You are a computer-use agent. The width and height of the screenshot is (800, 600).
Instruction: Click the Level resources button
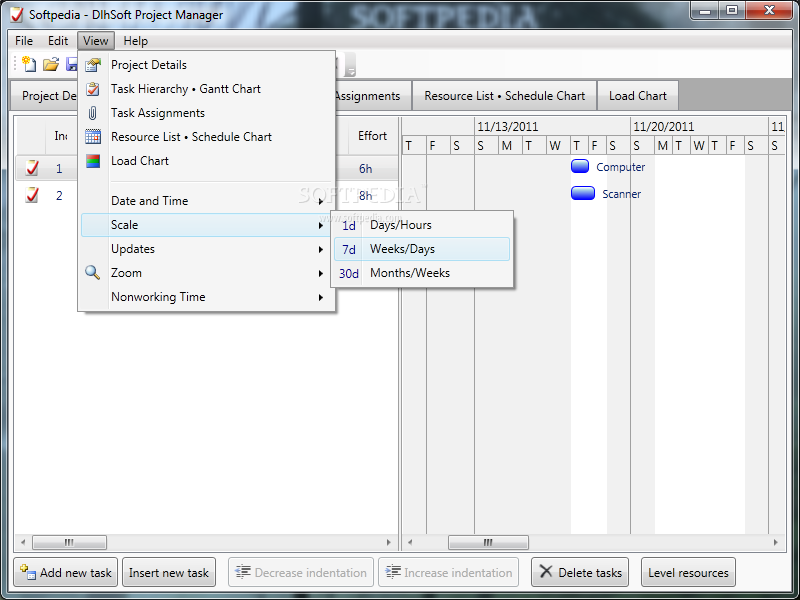pyautogui.click(x=688, y=572)
